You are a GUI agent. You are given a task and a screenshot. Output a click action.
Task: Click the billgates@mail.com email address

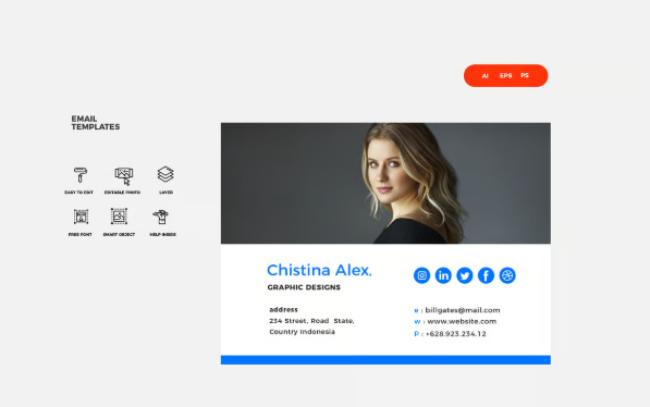coord(463,310)
